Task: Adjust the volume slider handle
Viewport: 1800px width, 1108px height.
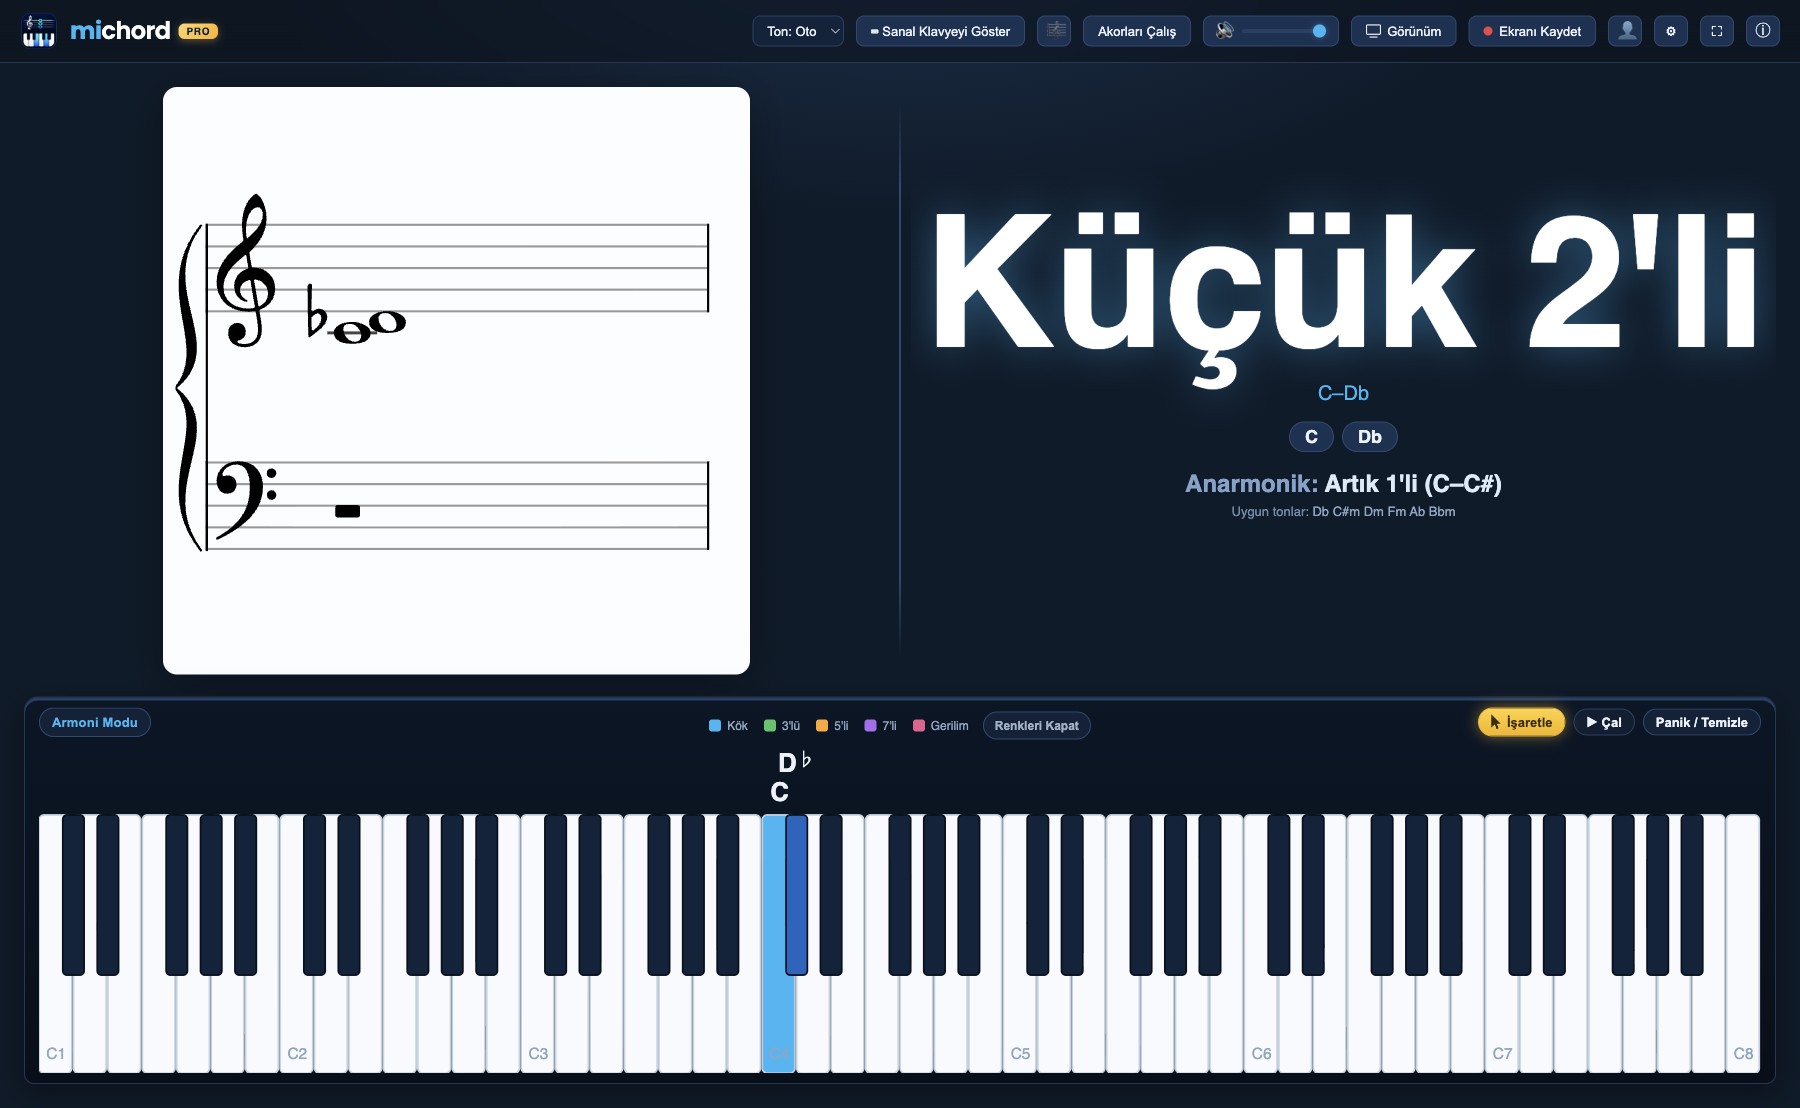Action: (x=1319, y=31)
